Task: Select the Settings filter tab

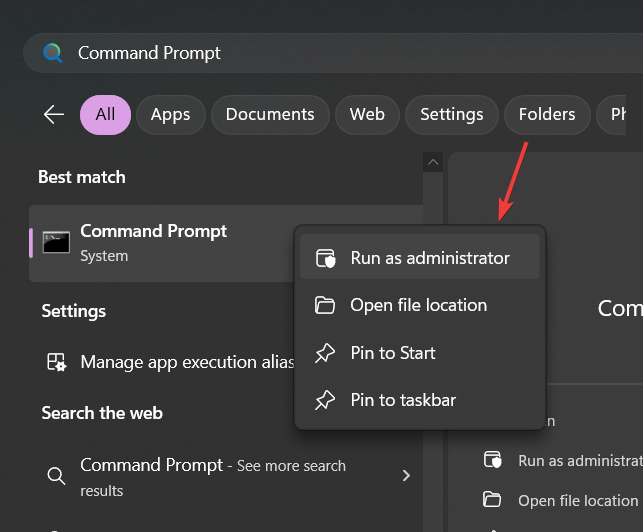Action: [x=452, y=115]
